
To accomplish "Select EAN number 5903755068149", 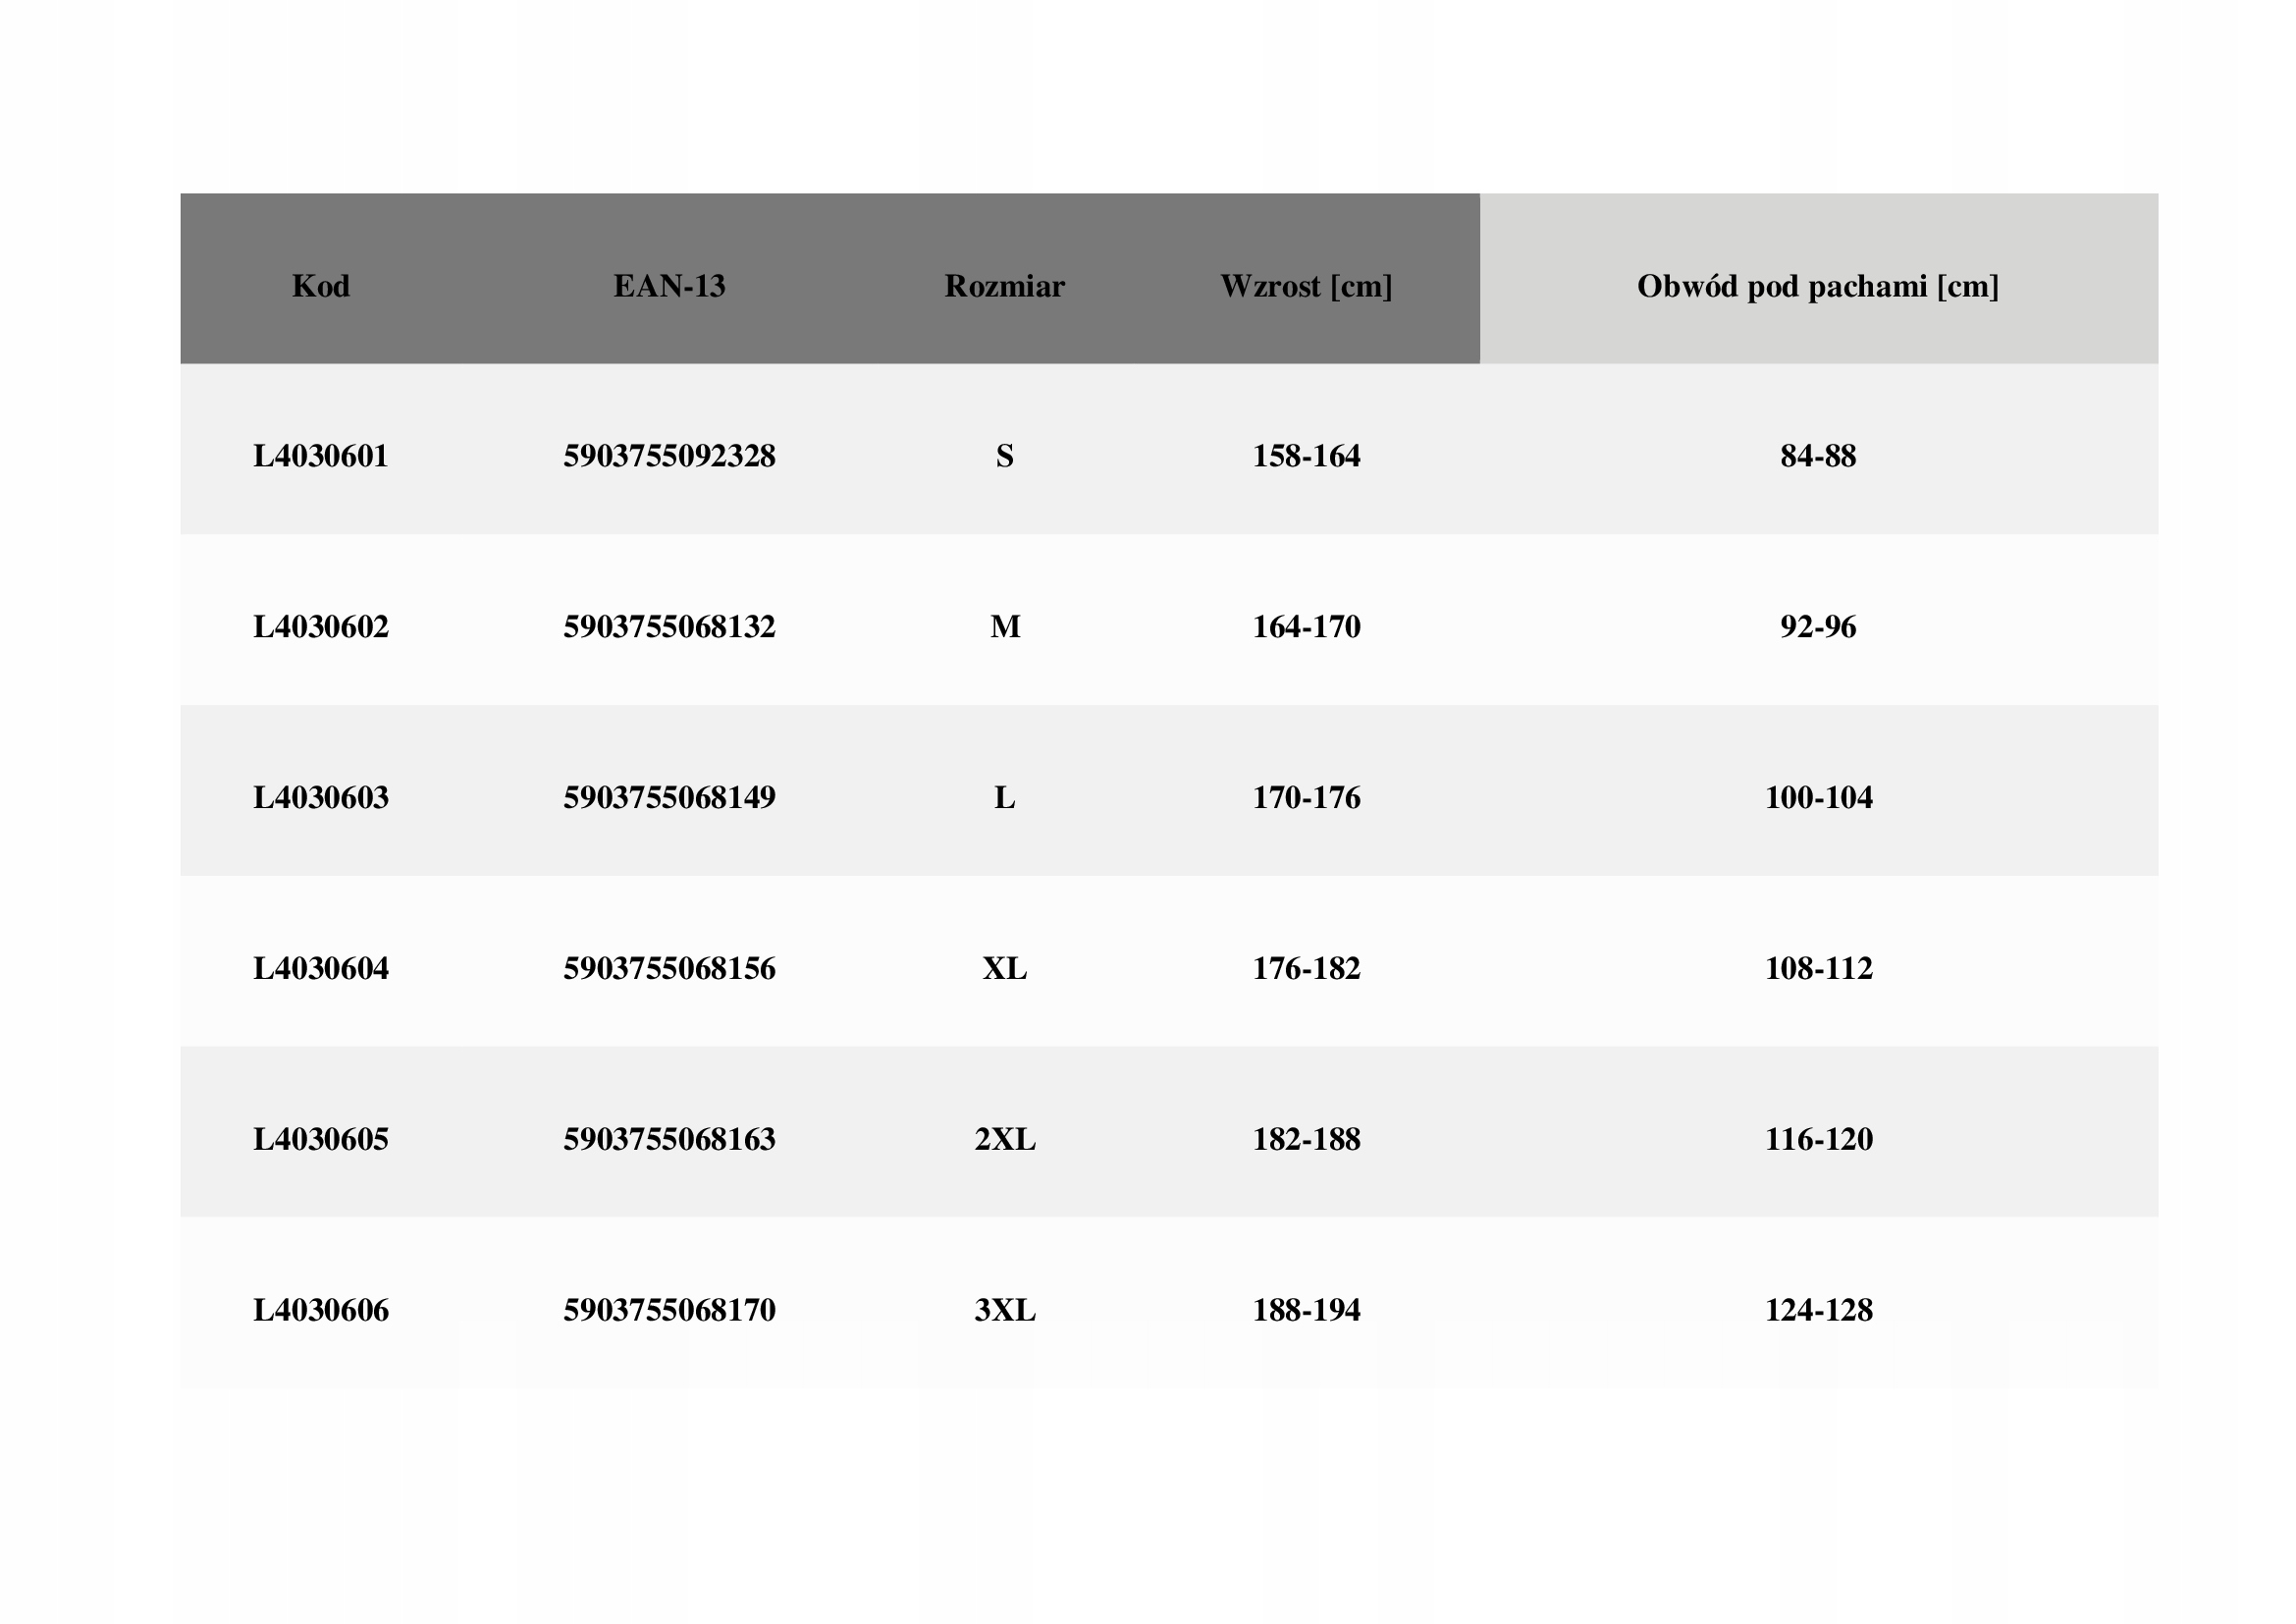I will (x=669, y=798).
